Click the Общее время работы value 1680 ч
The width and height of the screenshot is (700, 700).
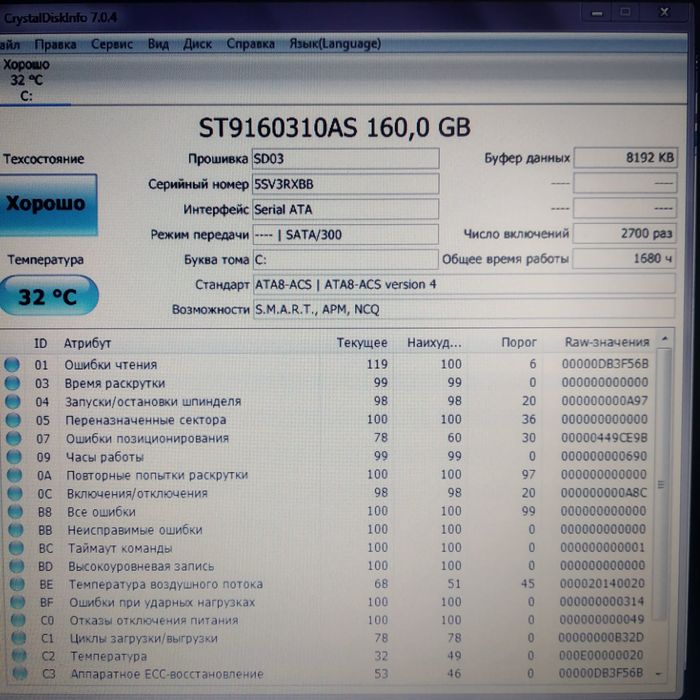(624, 258)
